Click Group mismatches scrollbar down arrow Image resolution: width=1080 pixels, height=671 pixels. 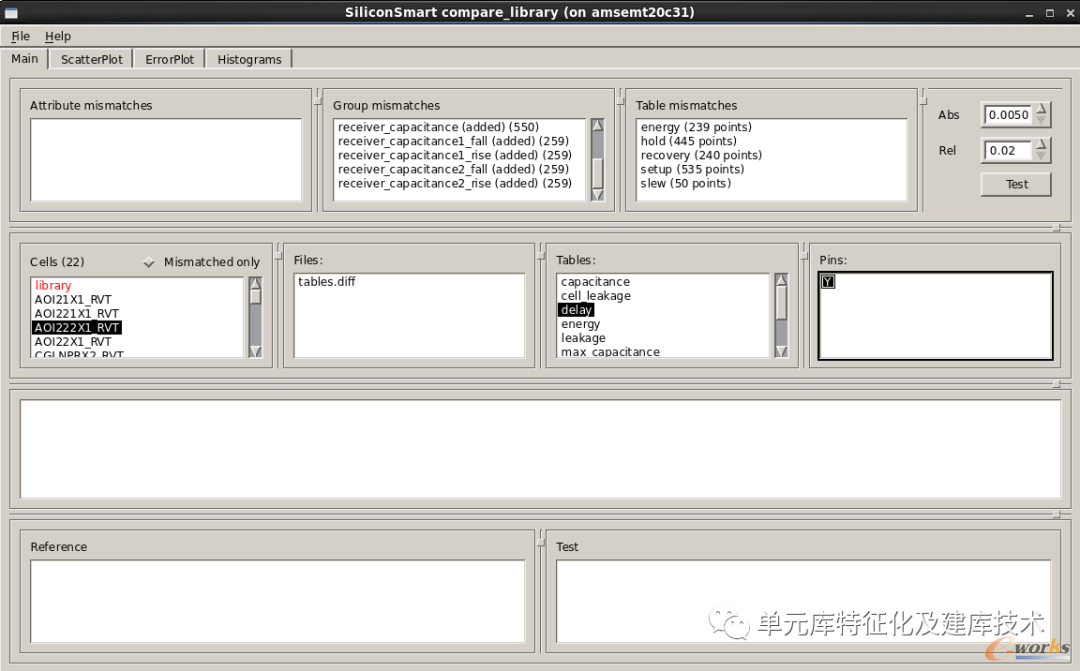pos(597,195)
